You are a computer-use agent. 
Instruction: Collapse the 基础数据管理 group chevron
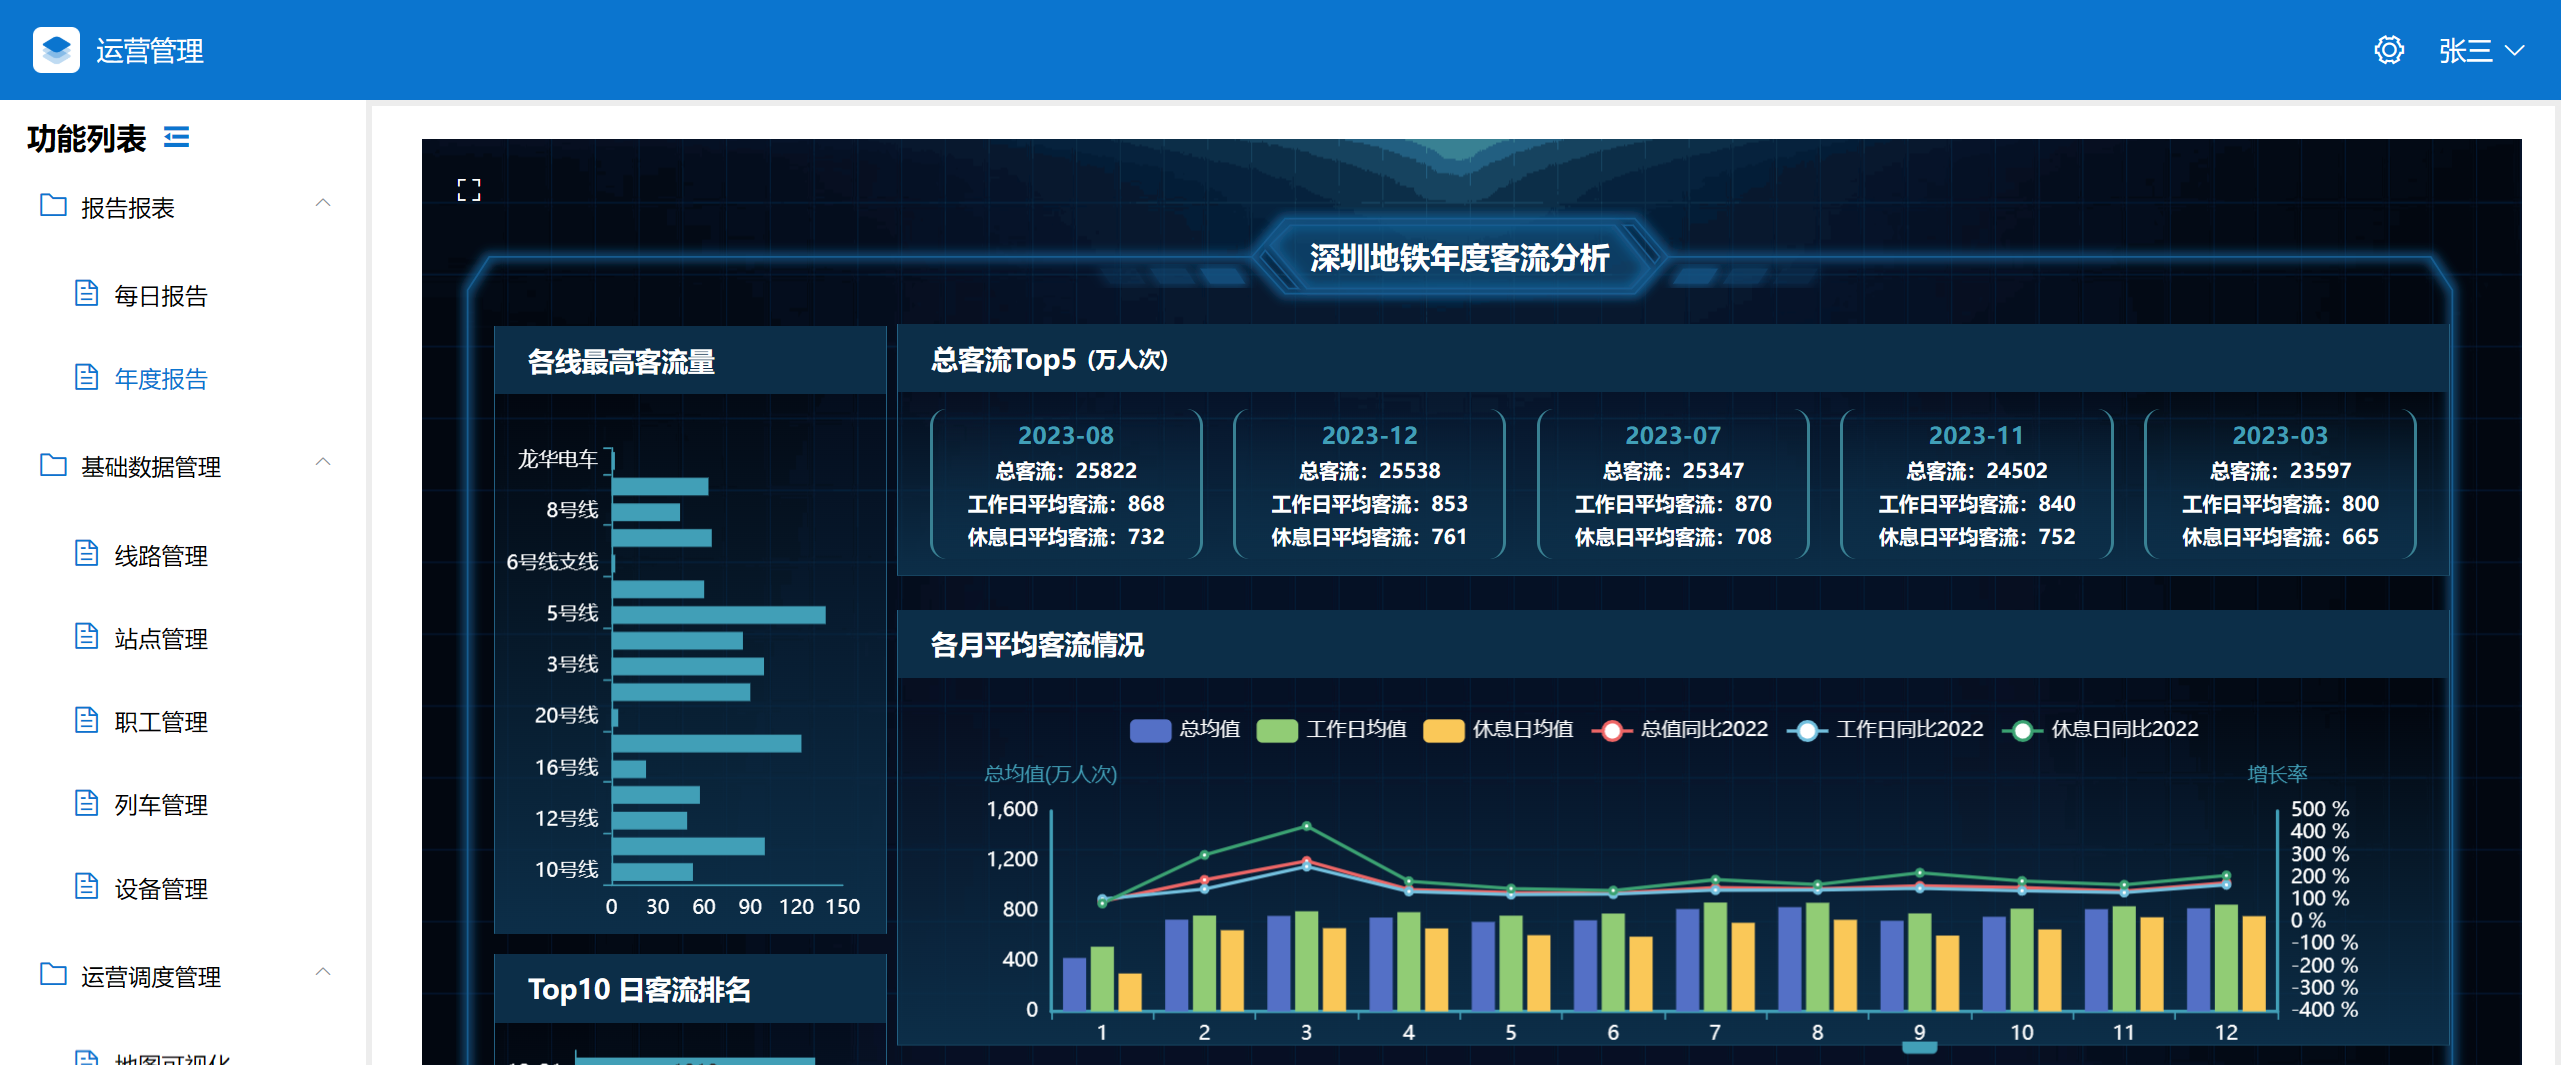tap(323, 462)
